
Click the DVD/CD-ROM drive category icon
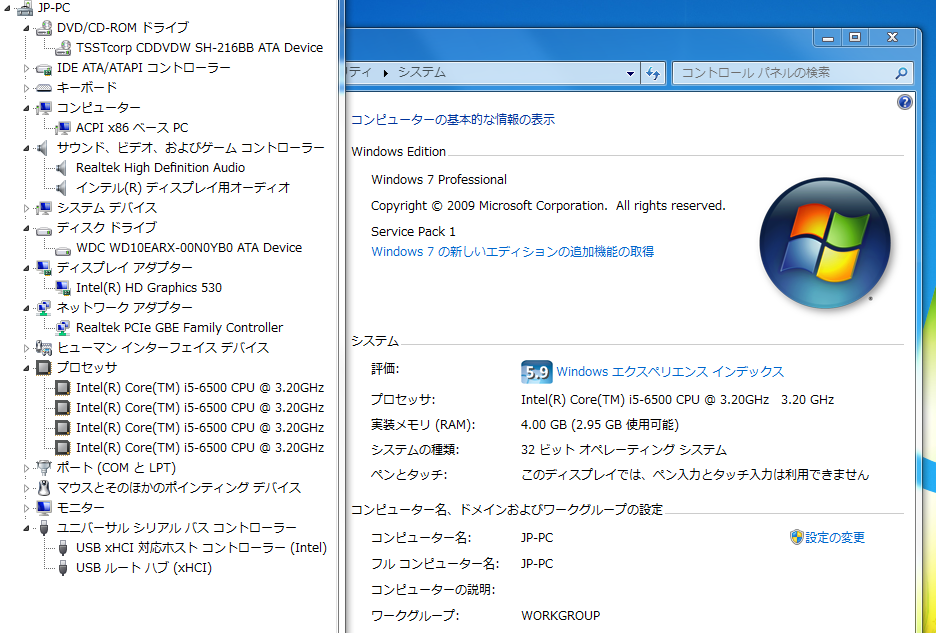point(44,27)
